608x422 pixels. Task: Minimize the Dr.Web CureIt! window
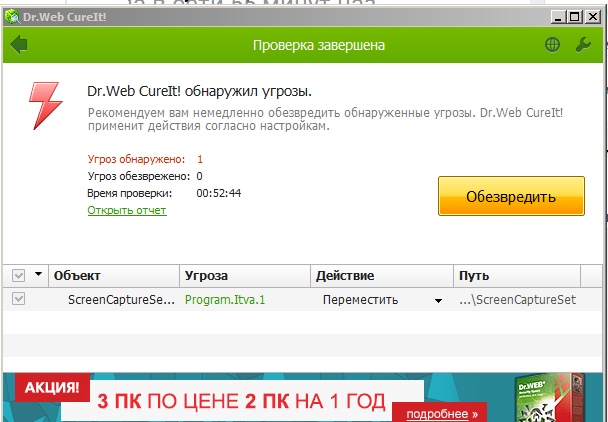click(x=558, y=17)
